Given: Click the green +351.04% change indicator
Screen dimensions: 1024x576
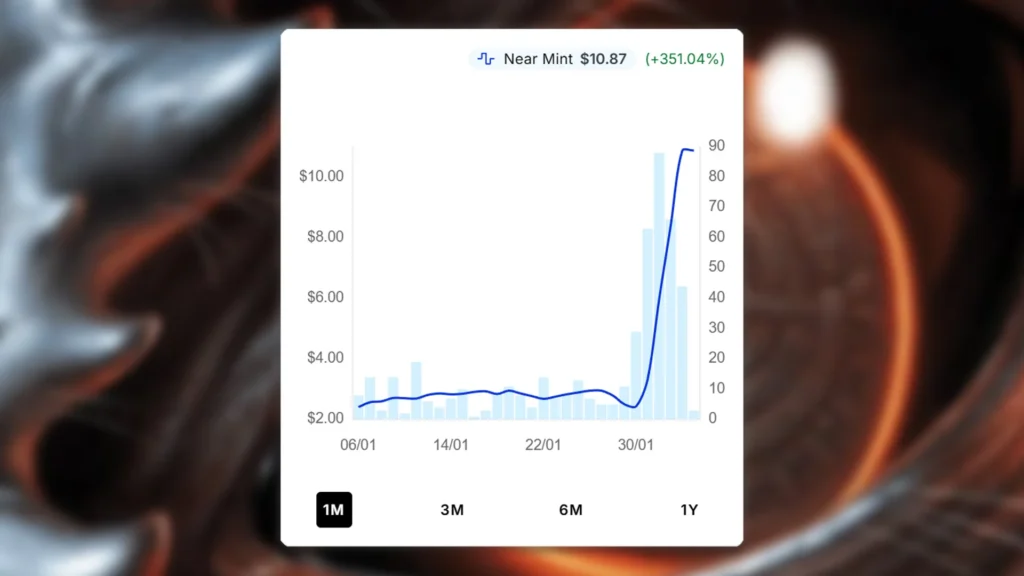Looking at the screenshot, I should coord(684,59).
